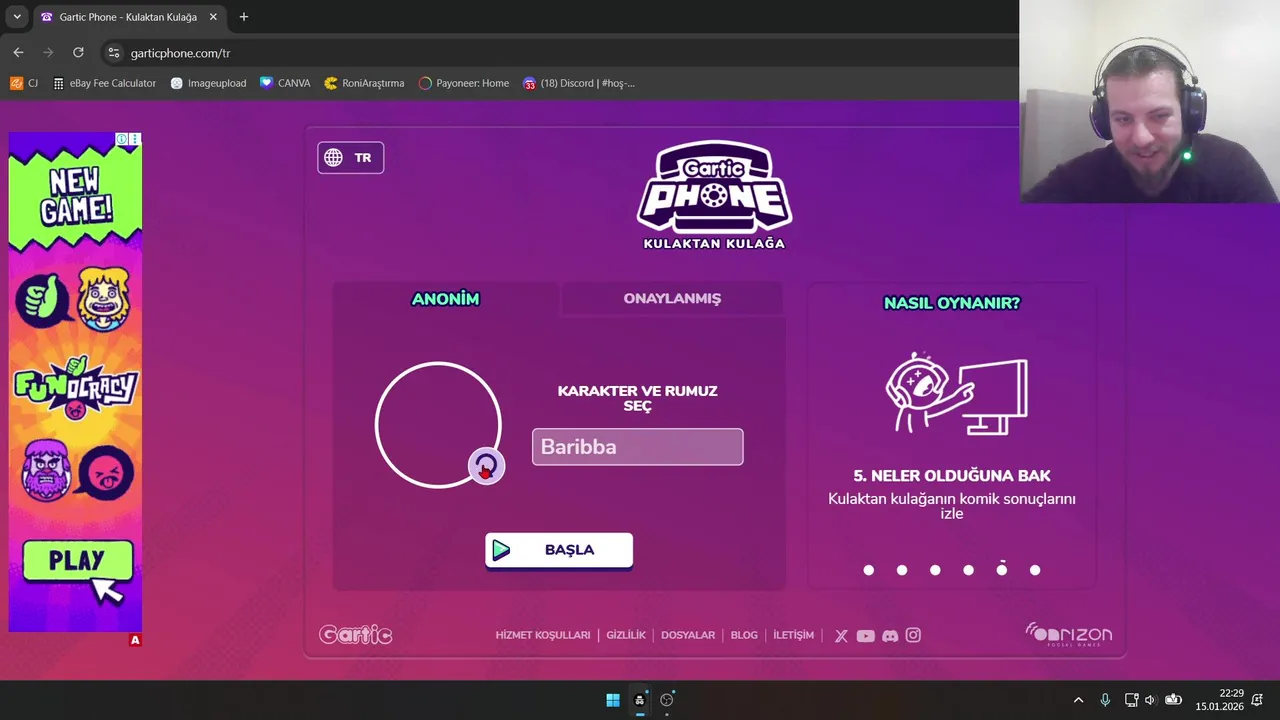Switch to the ONAYLANMIŞ tab
This screenshot has width=1280, height=720.
pyautogui.click(x=672, y=299)
